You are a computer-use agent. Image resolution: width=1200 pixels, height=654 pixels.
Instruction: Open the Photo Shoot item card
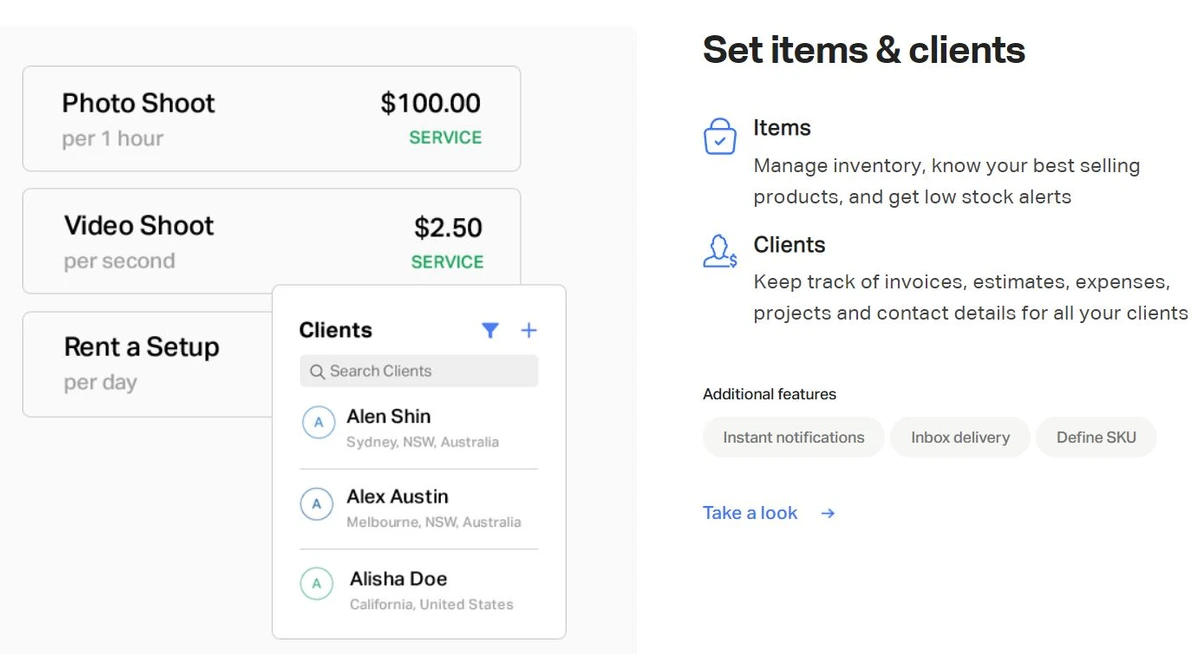pyautogui.click(x=271, y=119)
